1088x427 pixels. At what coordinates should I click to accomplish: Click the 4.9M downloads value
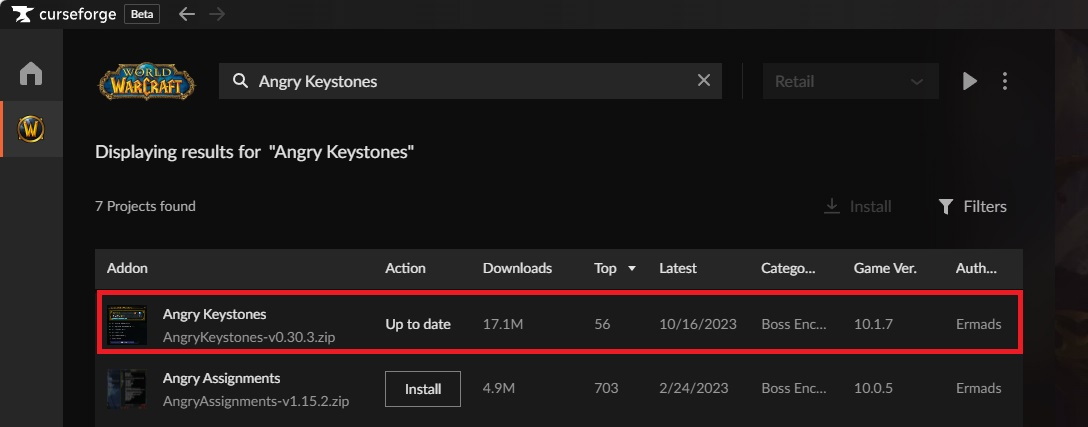click(x=499, y=388)
